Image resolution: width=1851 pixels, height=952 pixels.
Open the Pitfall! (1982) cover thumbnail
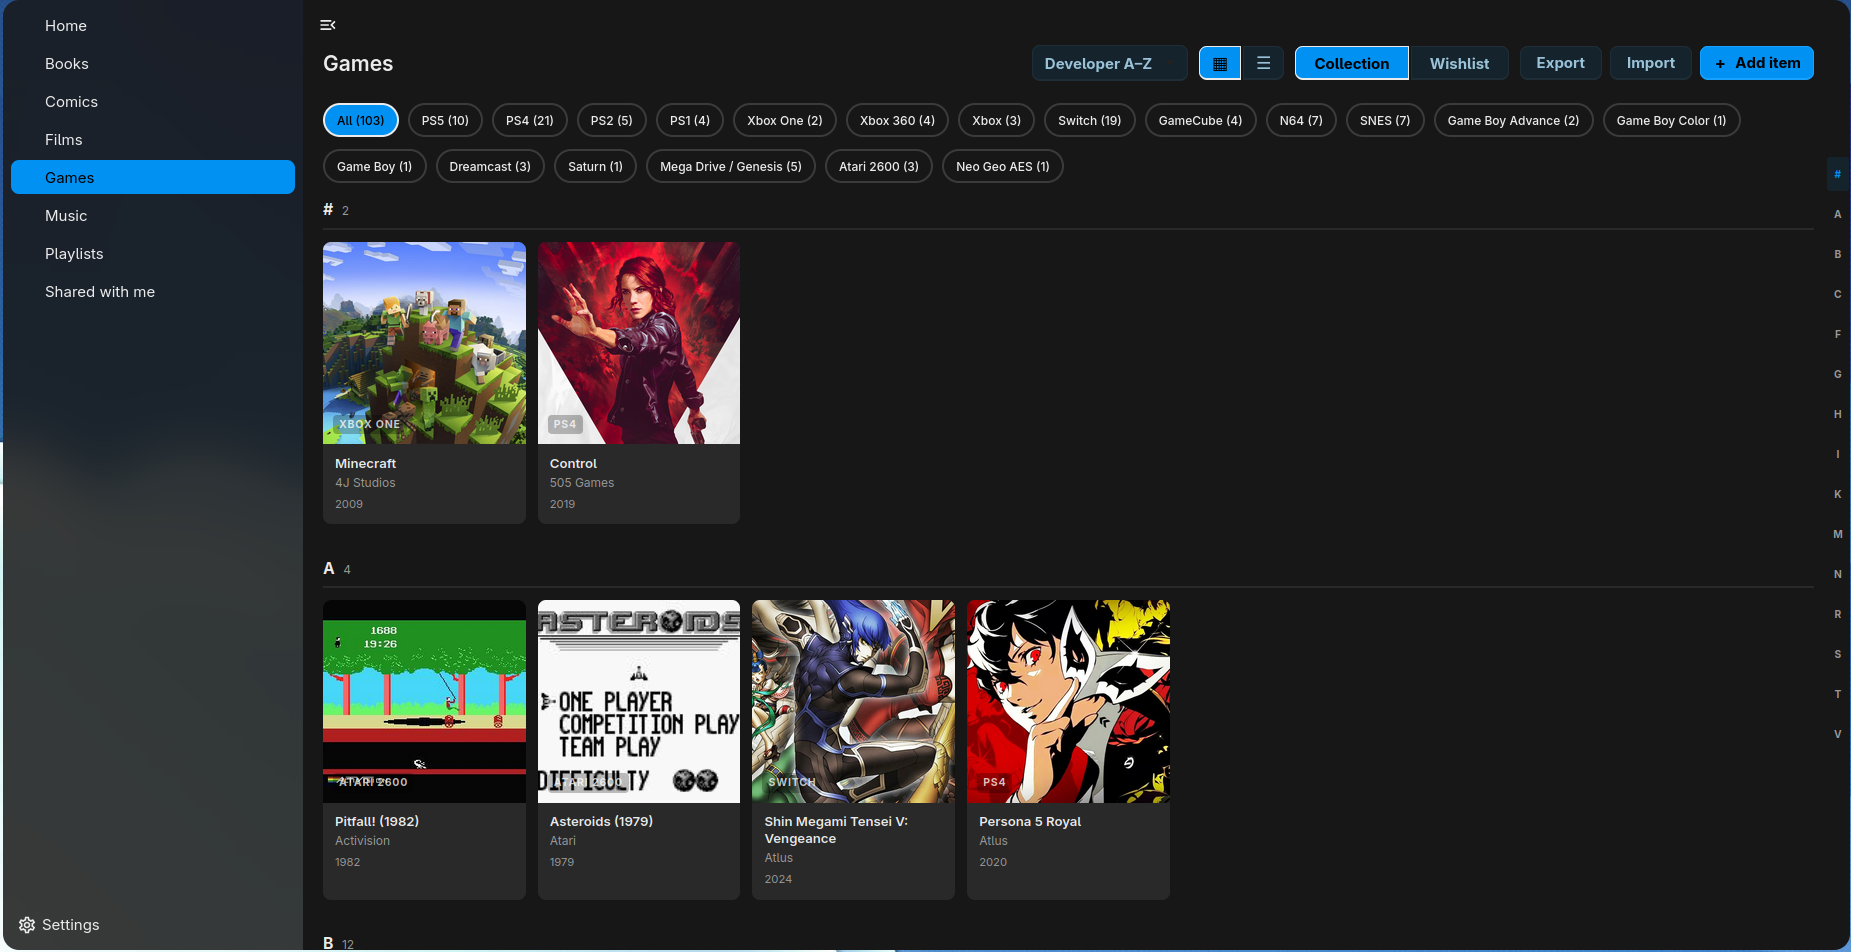tap(424, 701)
